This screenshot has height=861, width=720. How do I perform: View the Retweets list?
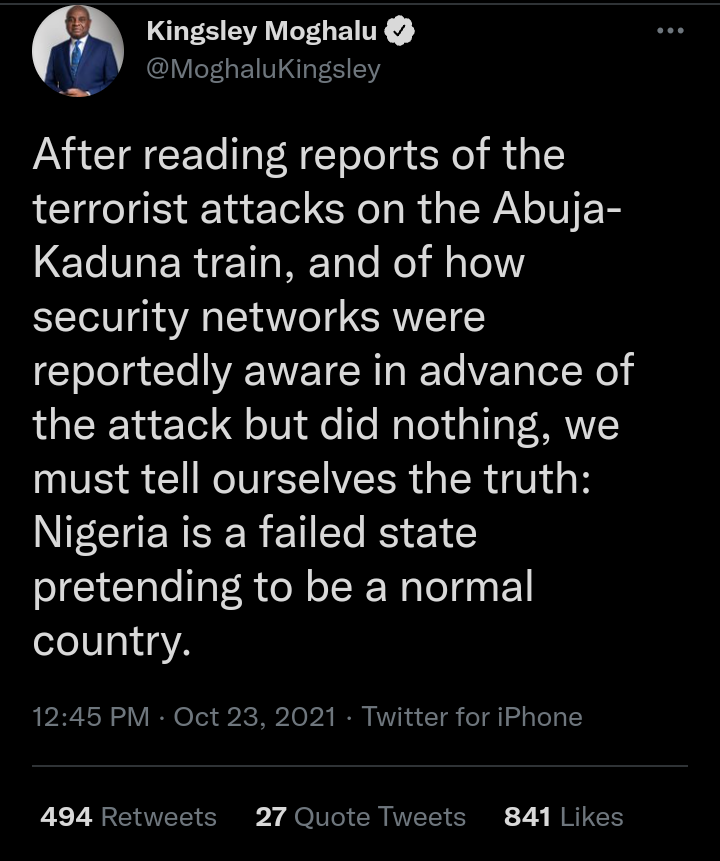(x=159, y=817)
